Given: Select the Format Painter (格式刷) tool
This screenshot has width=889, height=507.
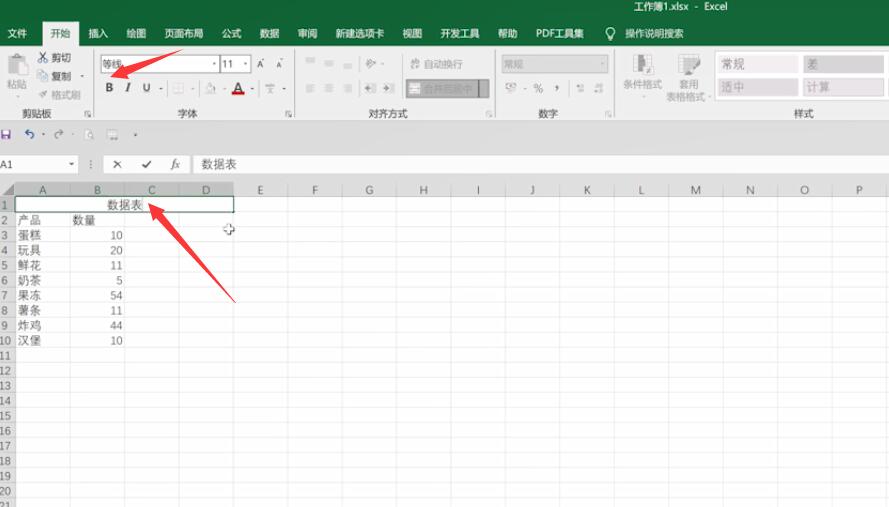Looking at the screenshot, I should coord(60,95).
